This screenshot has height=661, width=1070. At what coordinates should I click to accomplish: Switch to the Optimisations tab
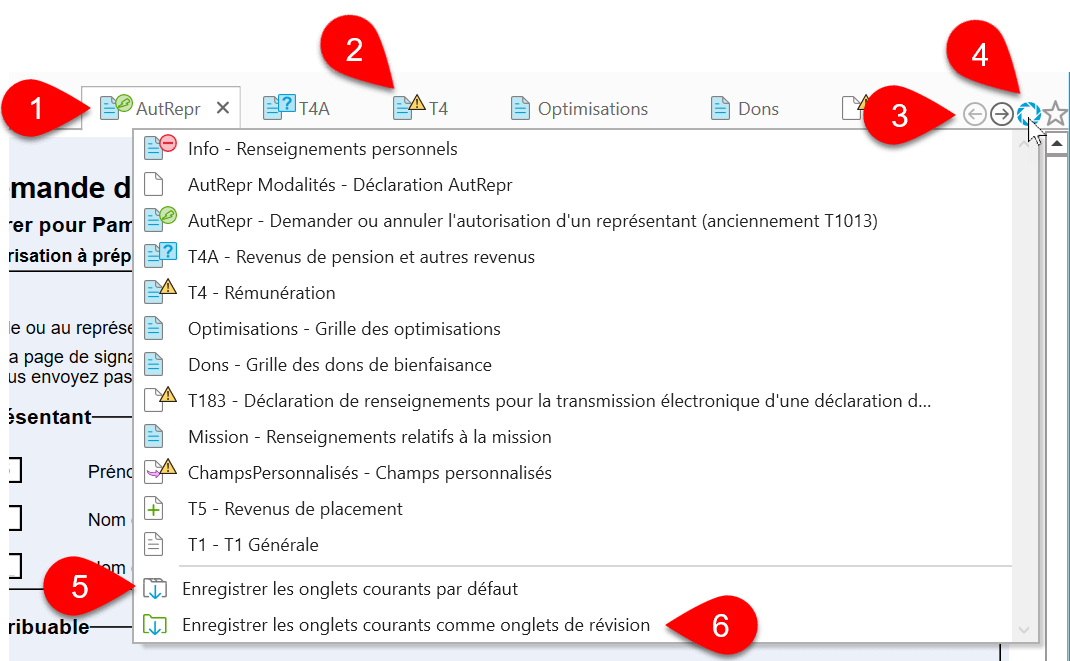tap(579, 109)
